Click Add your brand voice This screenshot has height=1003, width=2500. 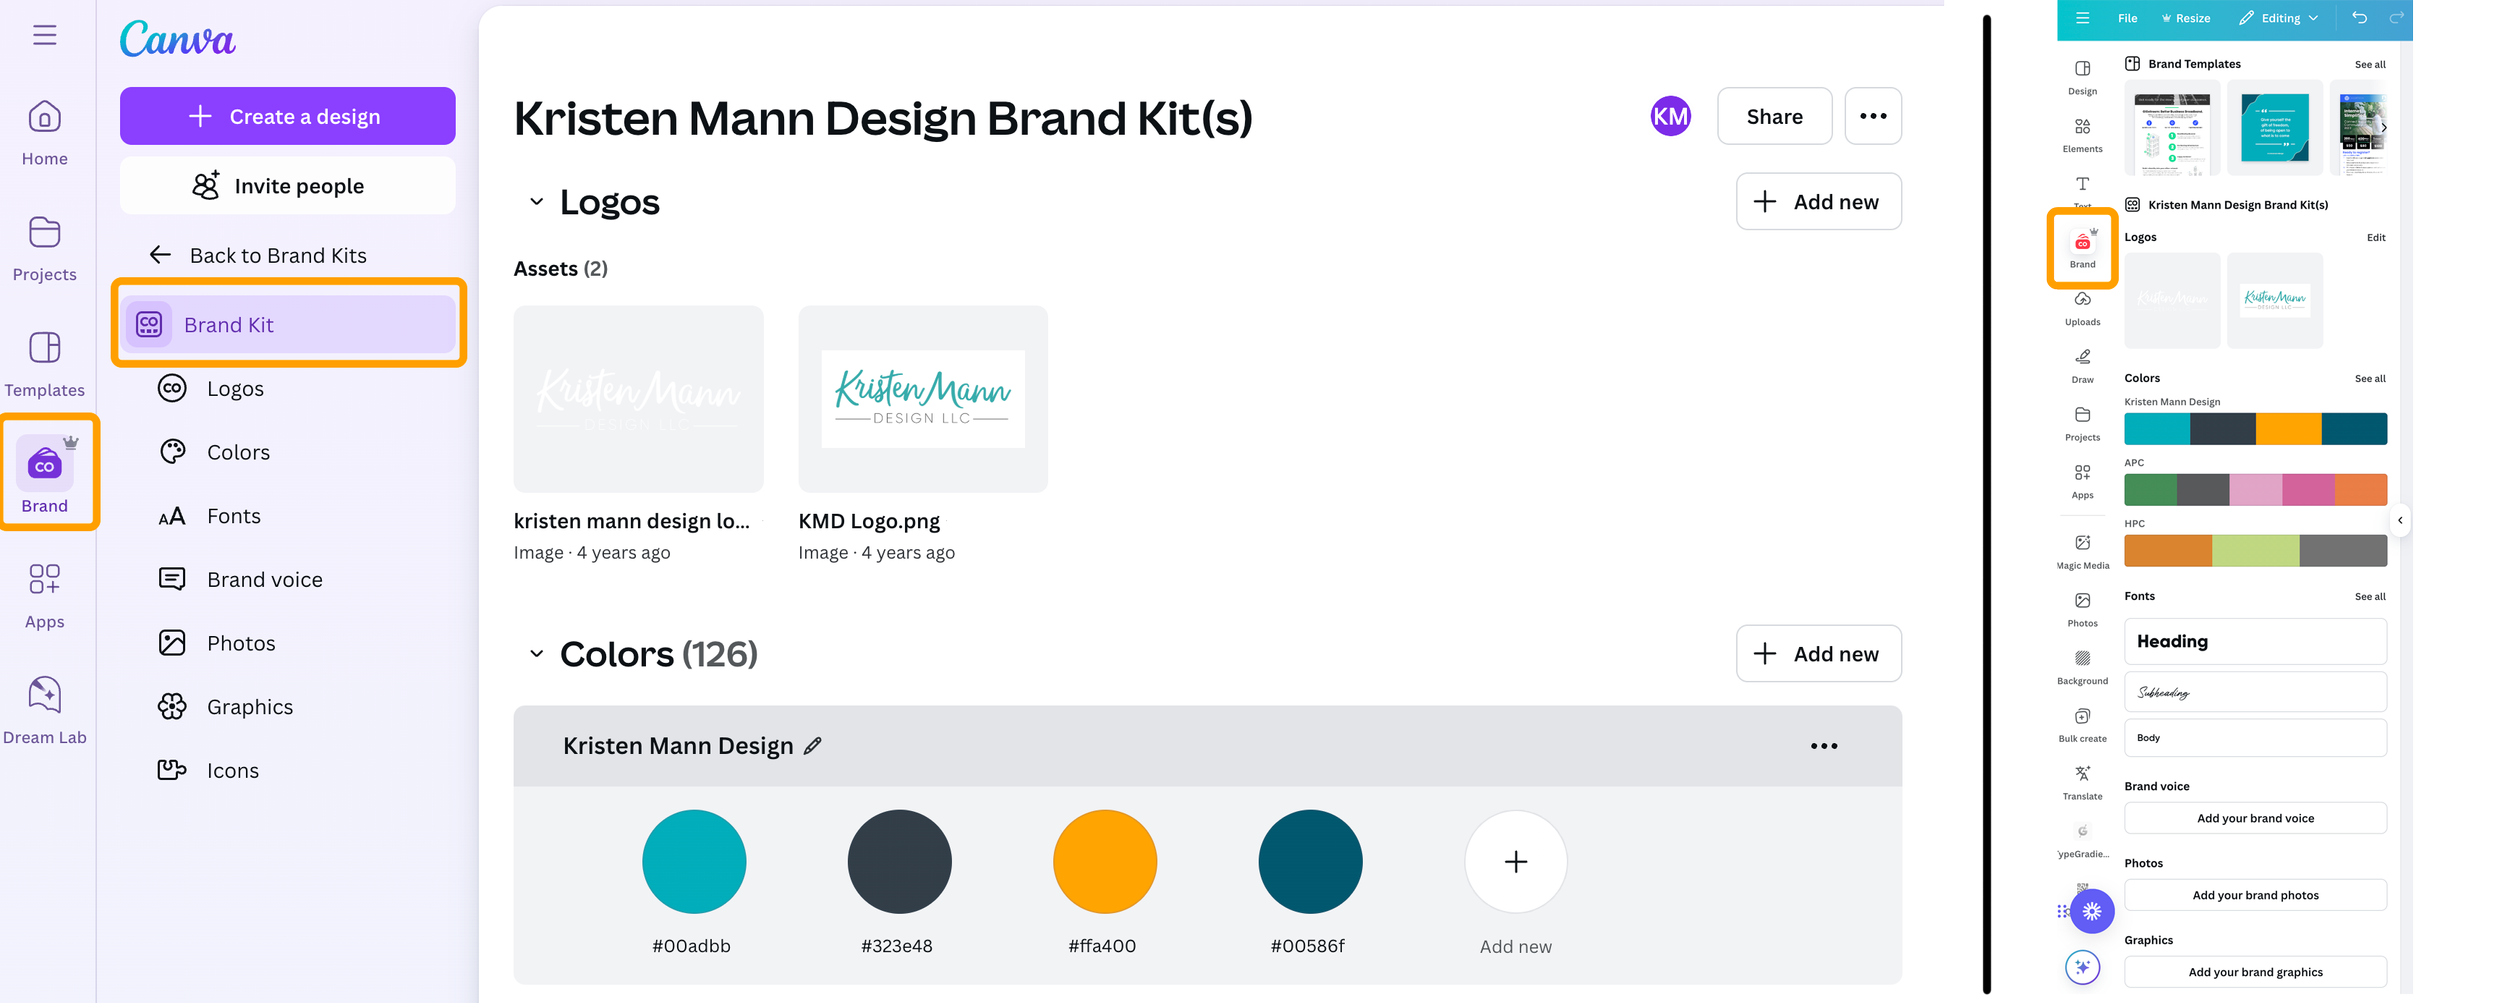pyautogui.click(x=2256, y=818)
